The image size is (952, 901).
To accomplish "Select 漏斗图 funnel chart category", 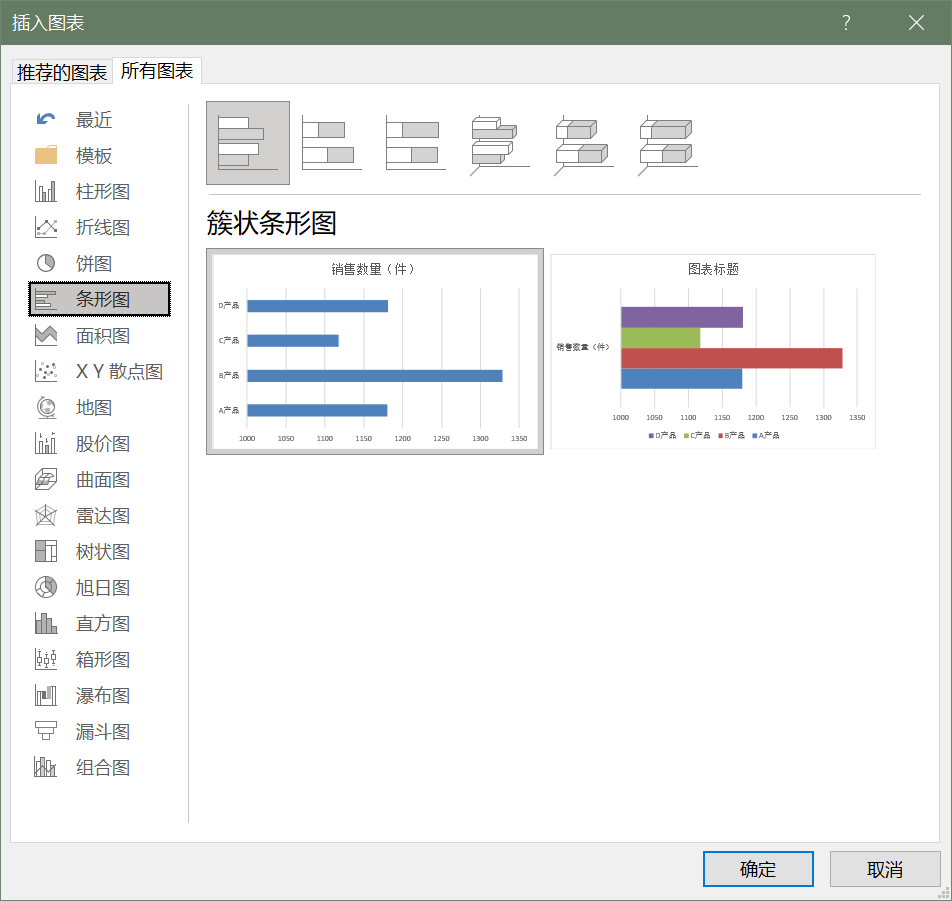I will tap(102, 732).
